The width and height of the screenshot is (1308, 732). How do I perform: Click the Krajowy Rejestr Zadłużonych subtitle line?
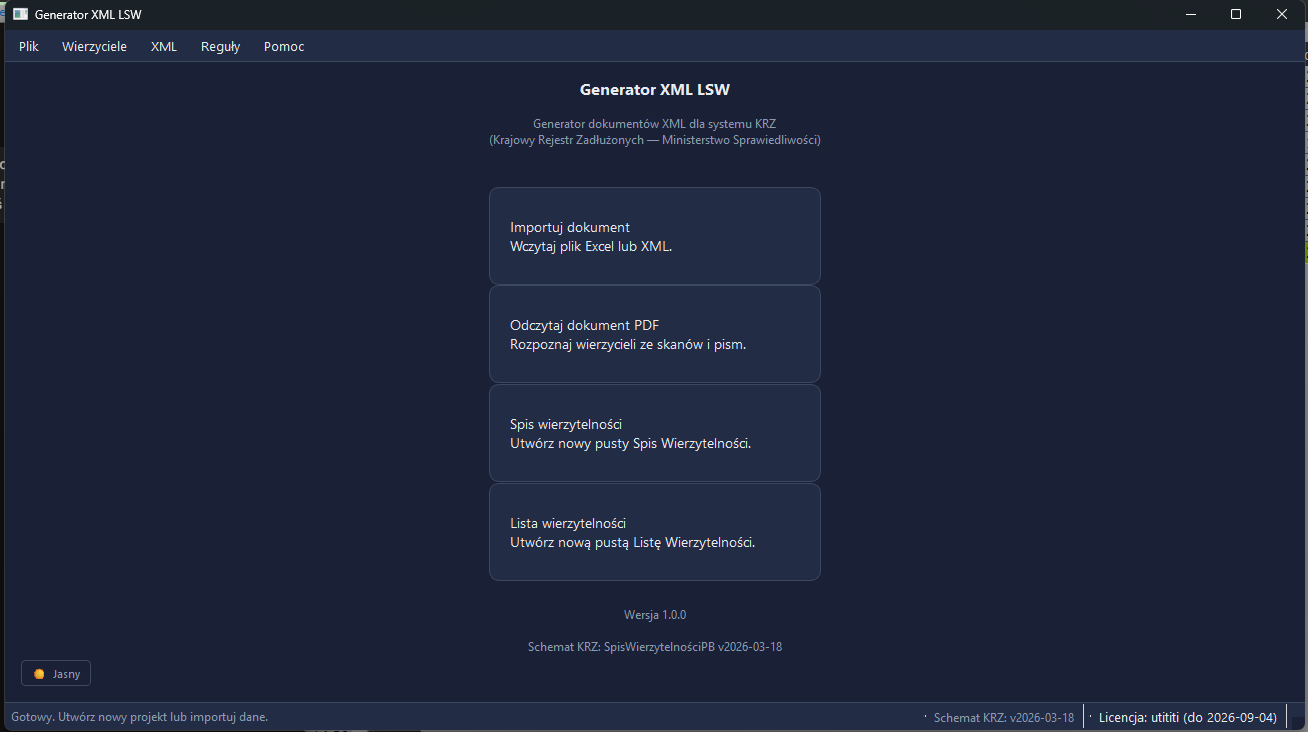[655, 140]
